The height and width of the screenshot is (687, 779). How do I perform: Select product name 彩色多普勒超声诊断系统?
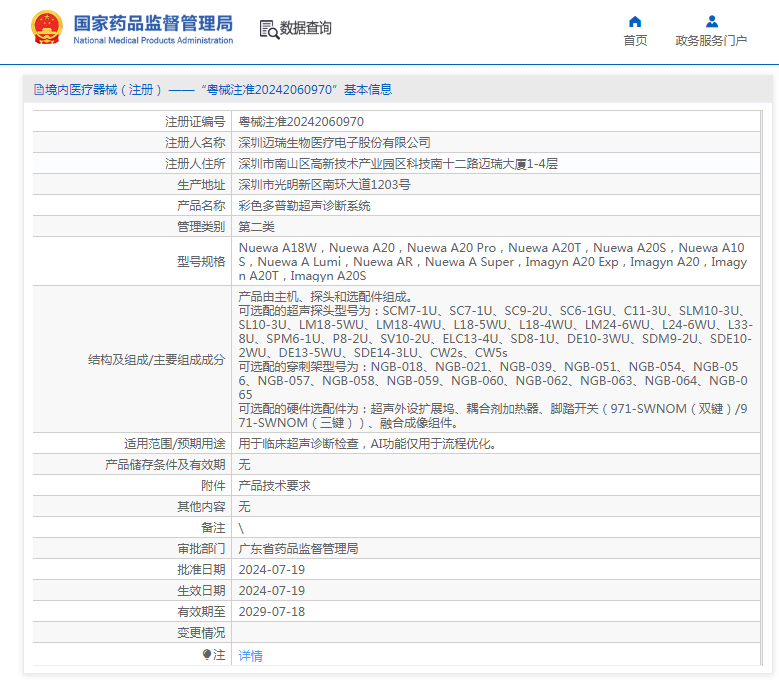305,206
